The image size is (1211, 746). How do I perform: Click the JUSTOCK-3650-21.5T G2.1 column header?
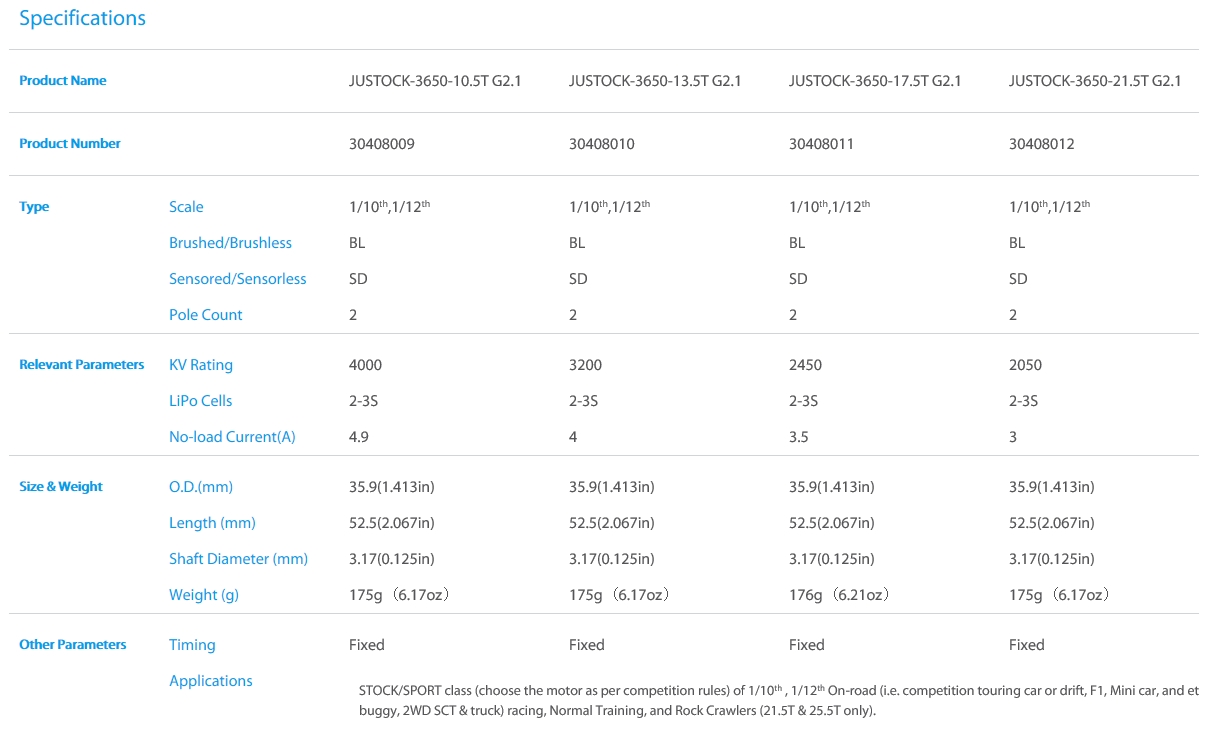click(1095, 81)
